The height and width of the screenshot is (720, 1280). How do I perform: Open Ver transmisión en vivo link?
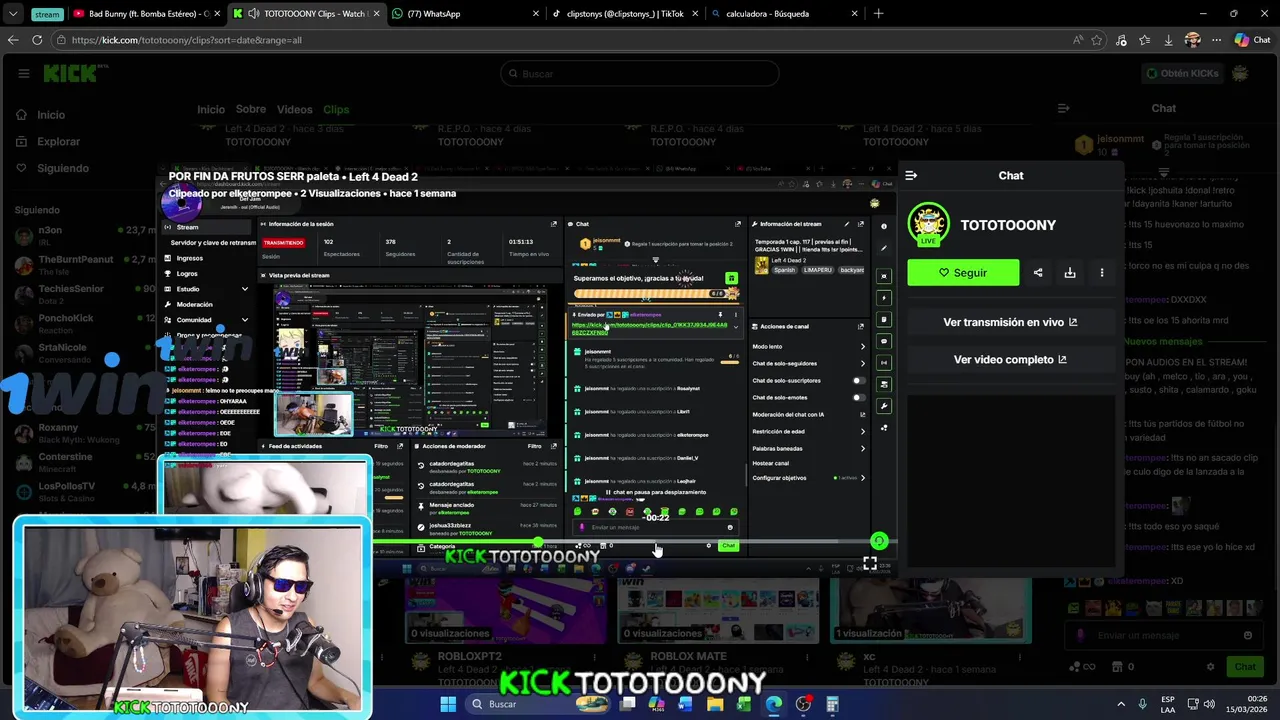[x=1010, y=322]
